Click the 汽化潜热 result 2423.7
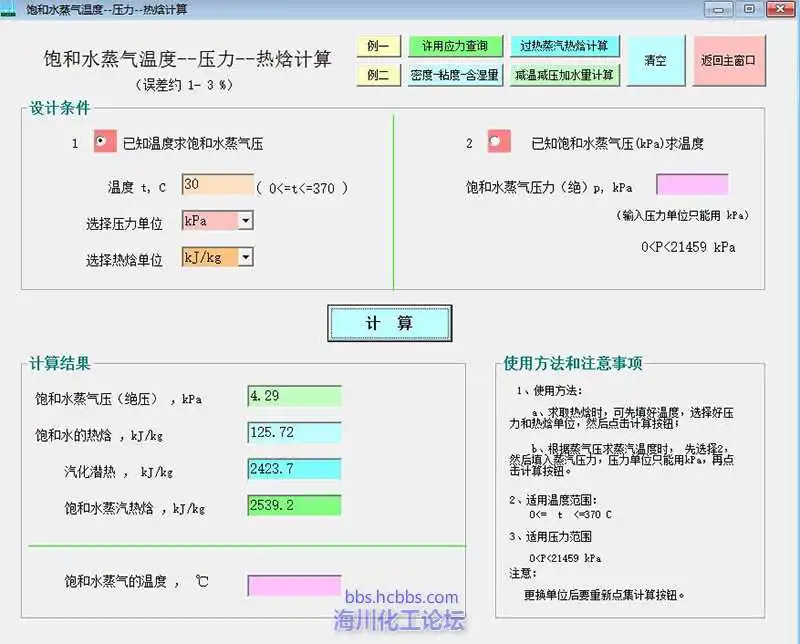The width and height of the screenshot is (800, 644). tap(294, 469)
